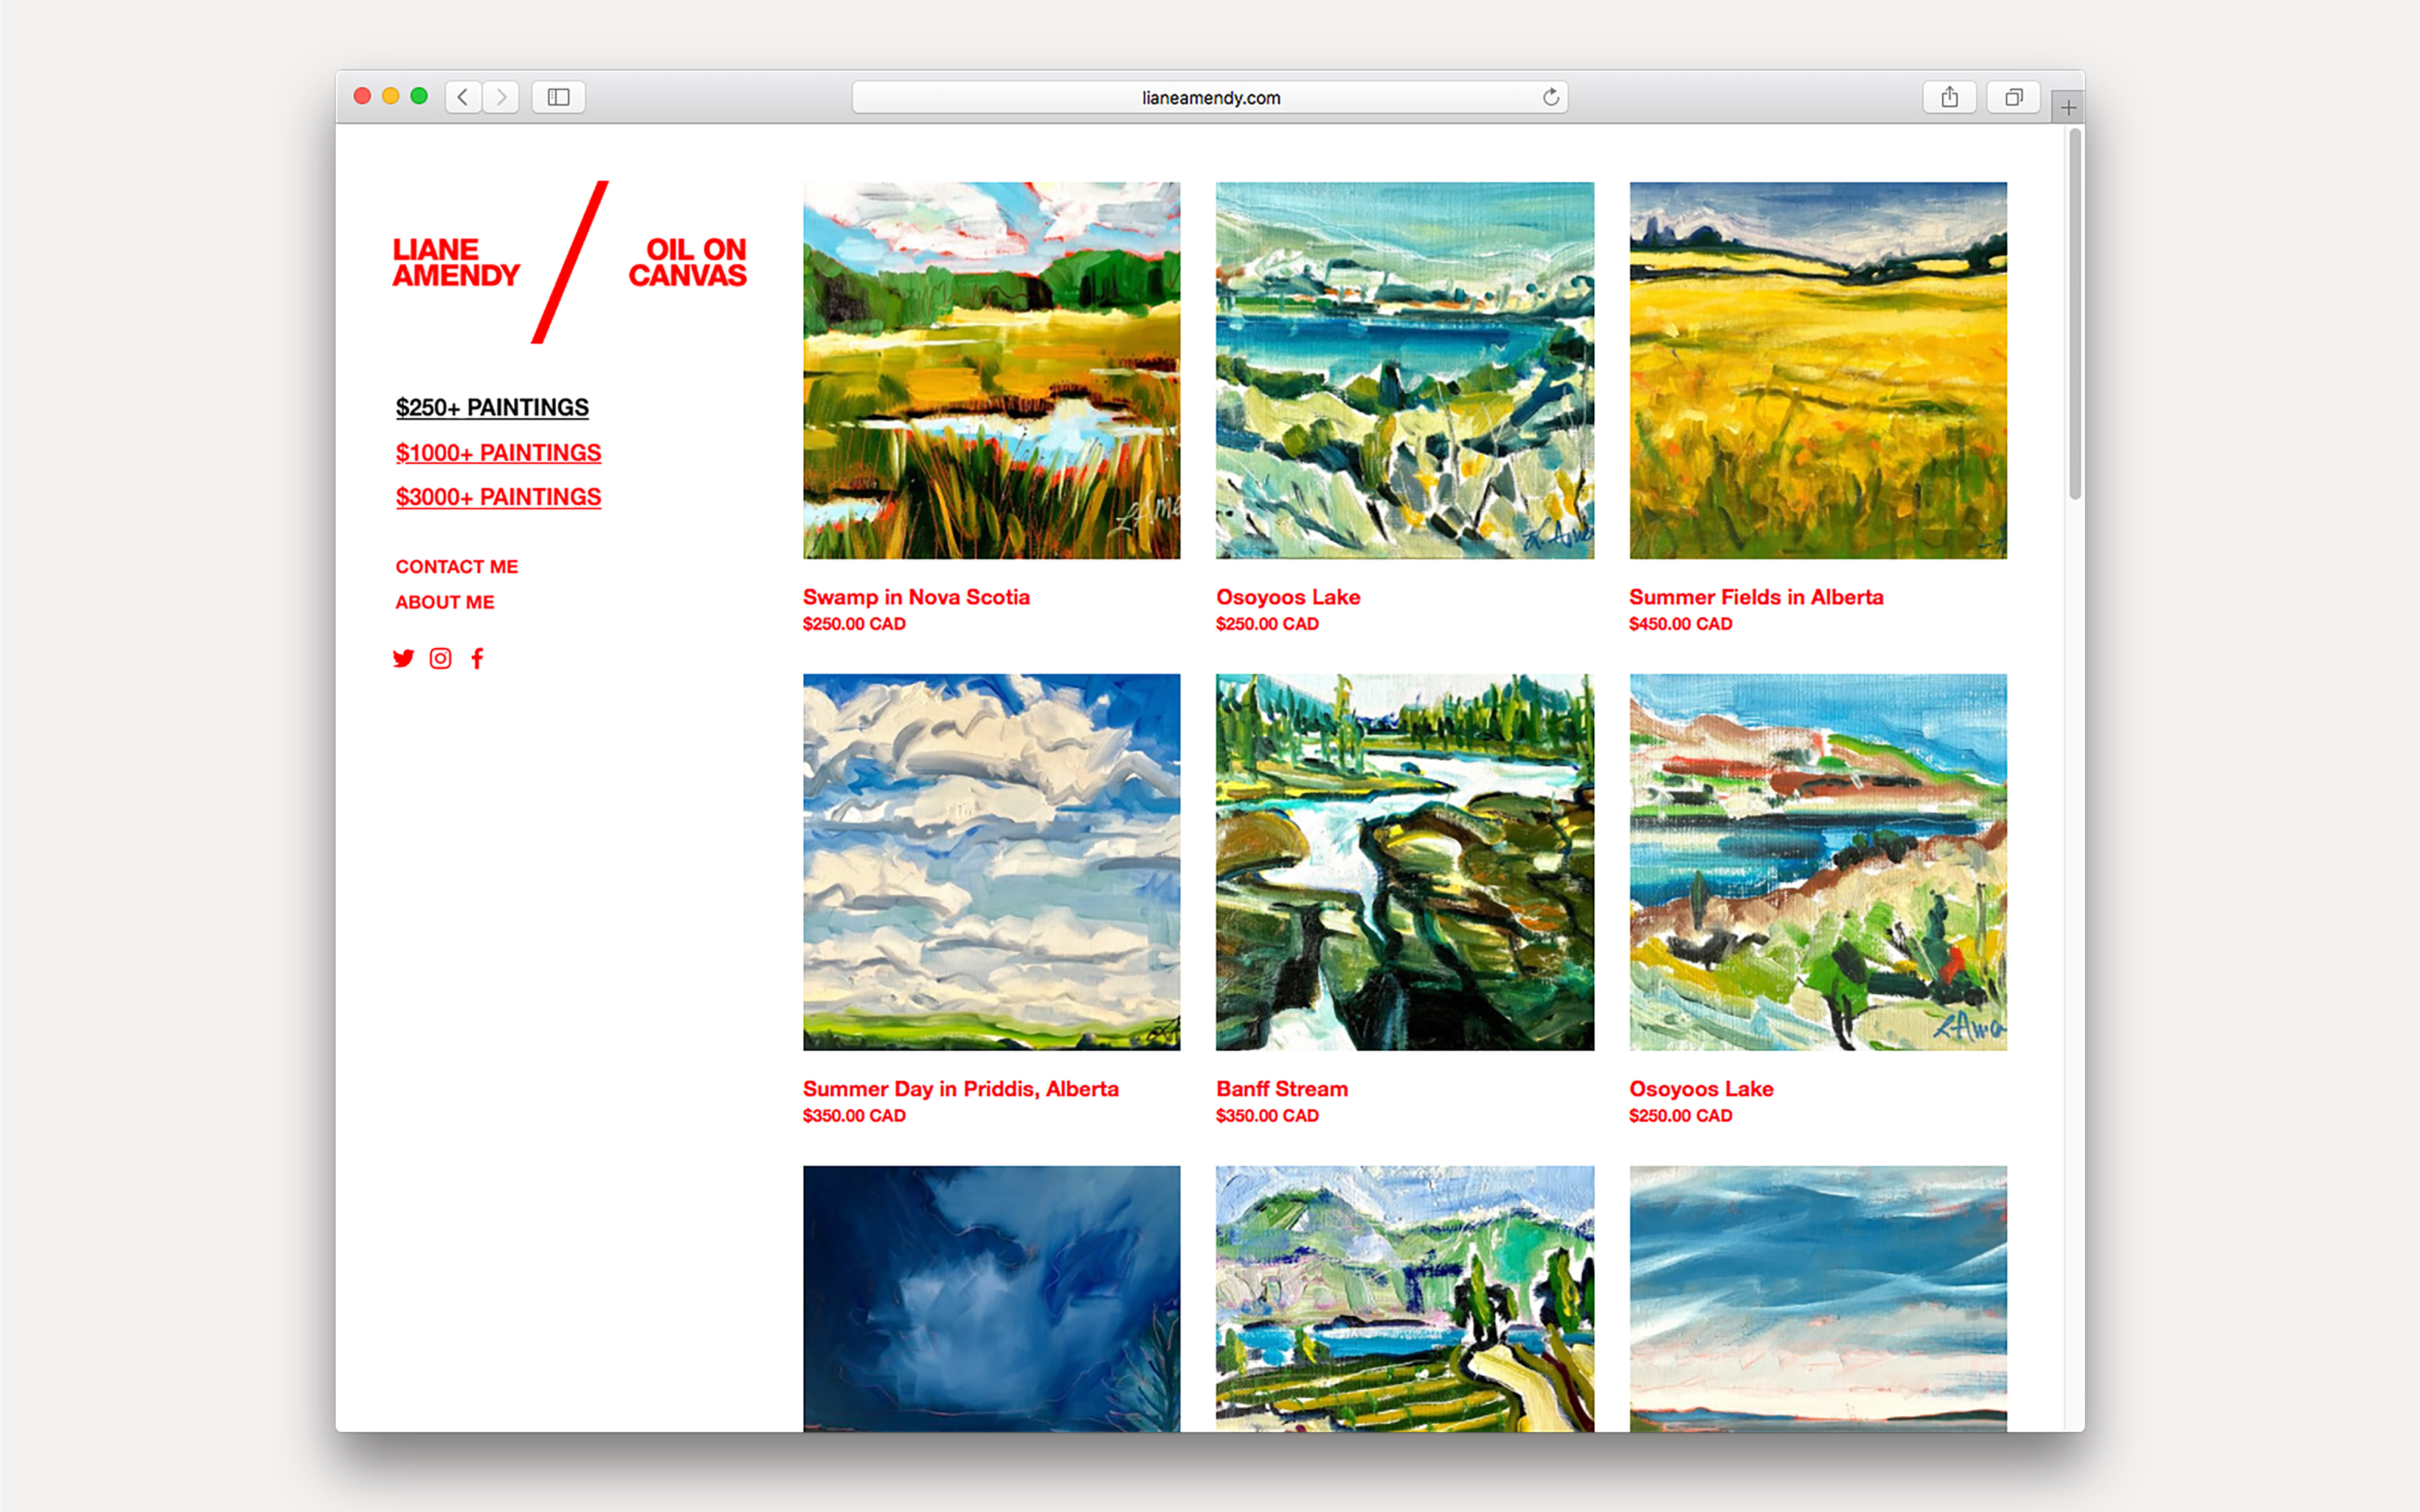Visit the About Me page
This screenshot has height=1512, width=2420.
coord(445,602)
